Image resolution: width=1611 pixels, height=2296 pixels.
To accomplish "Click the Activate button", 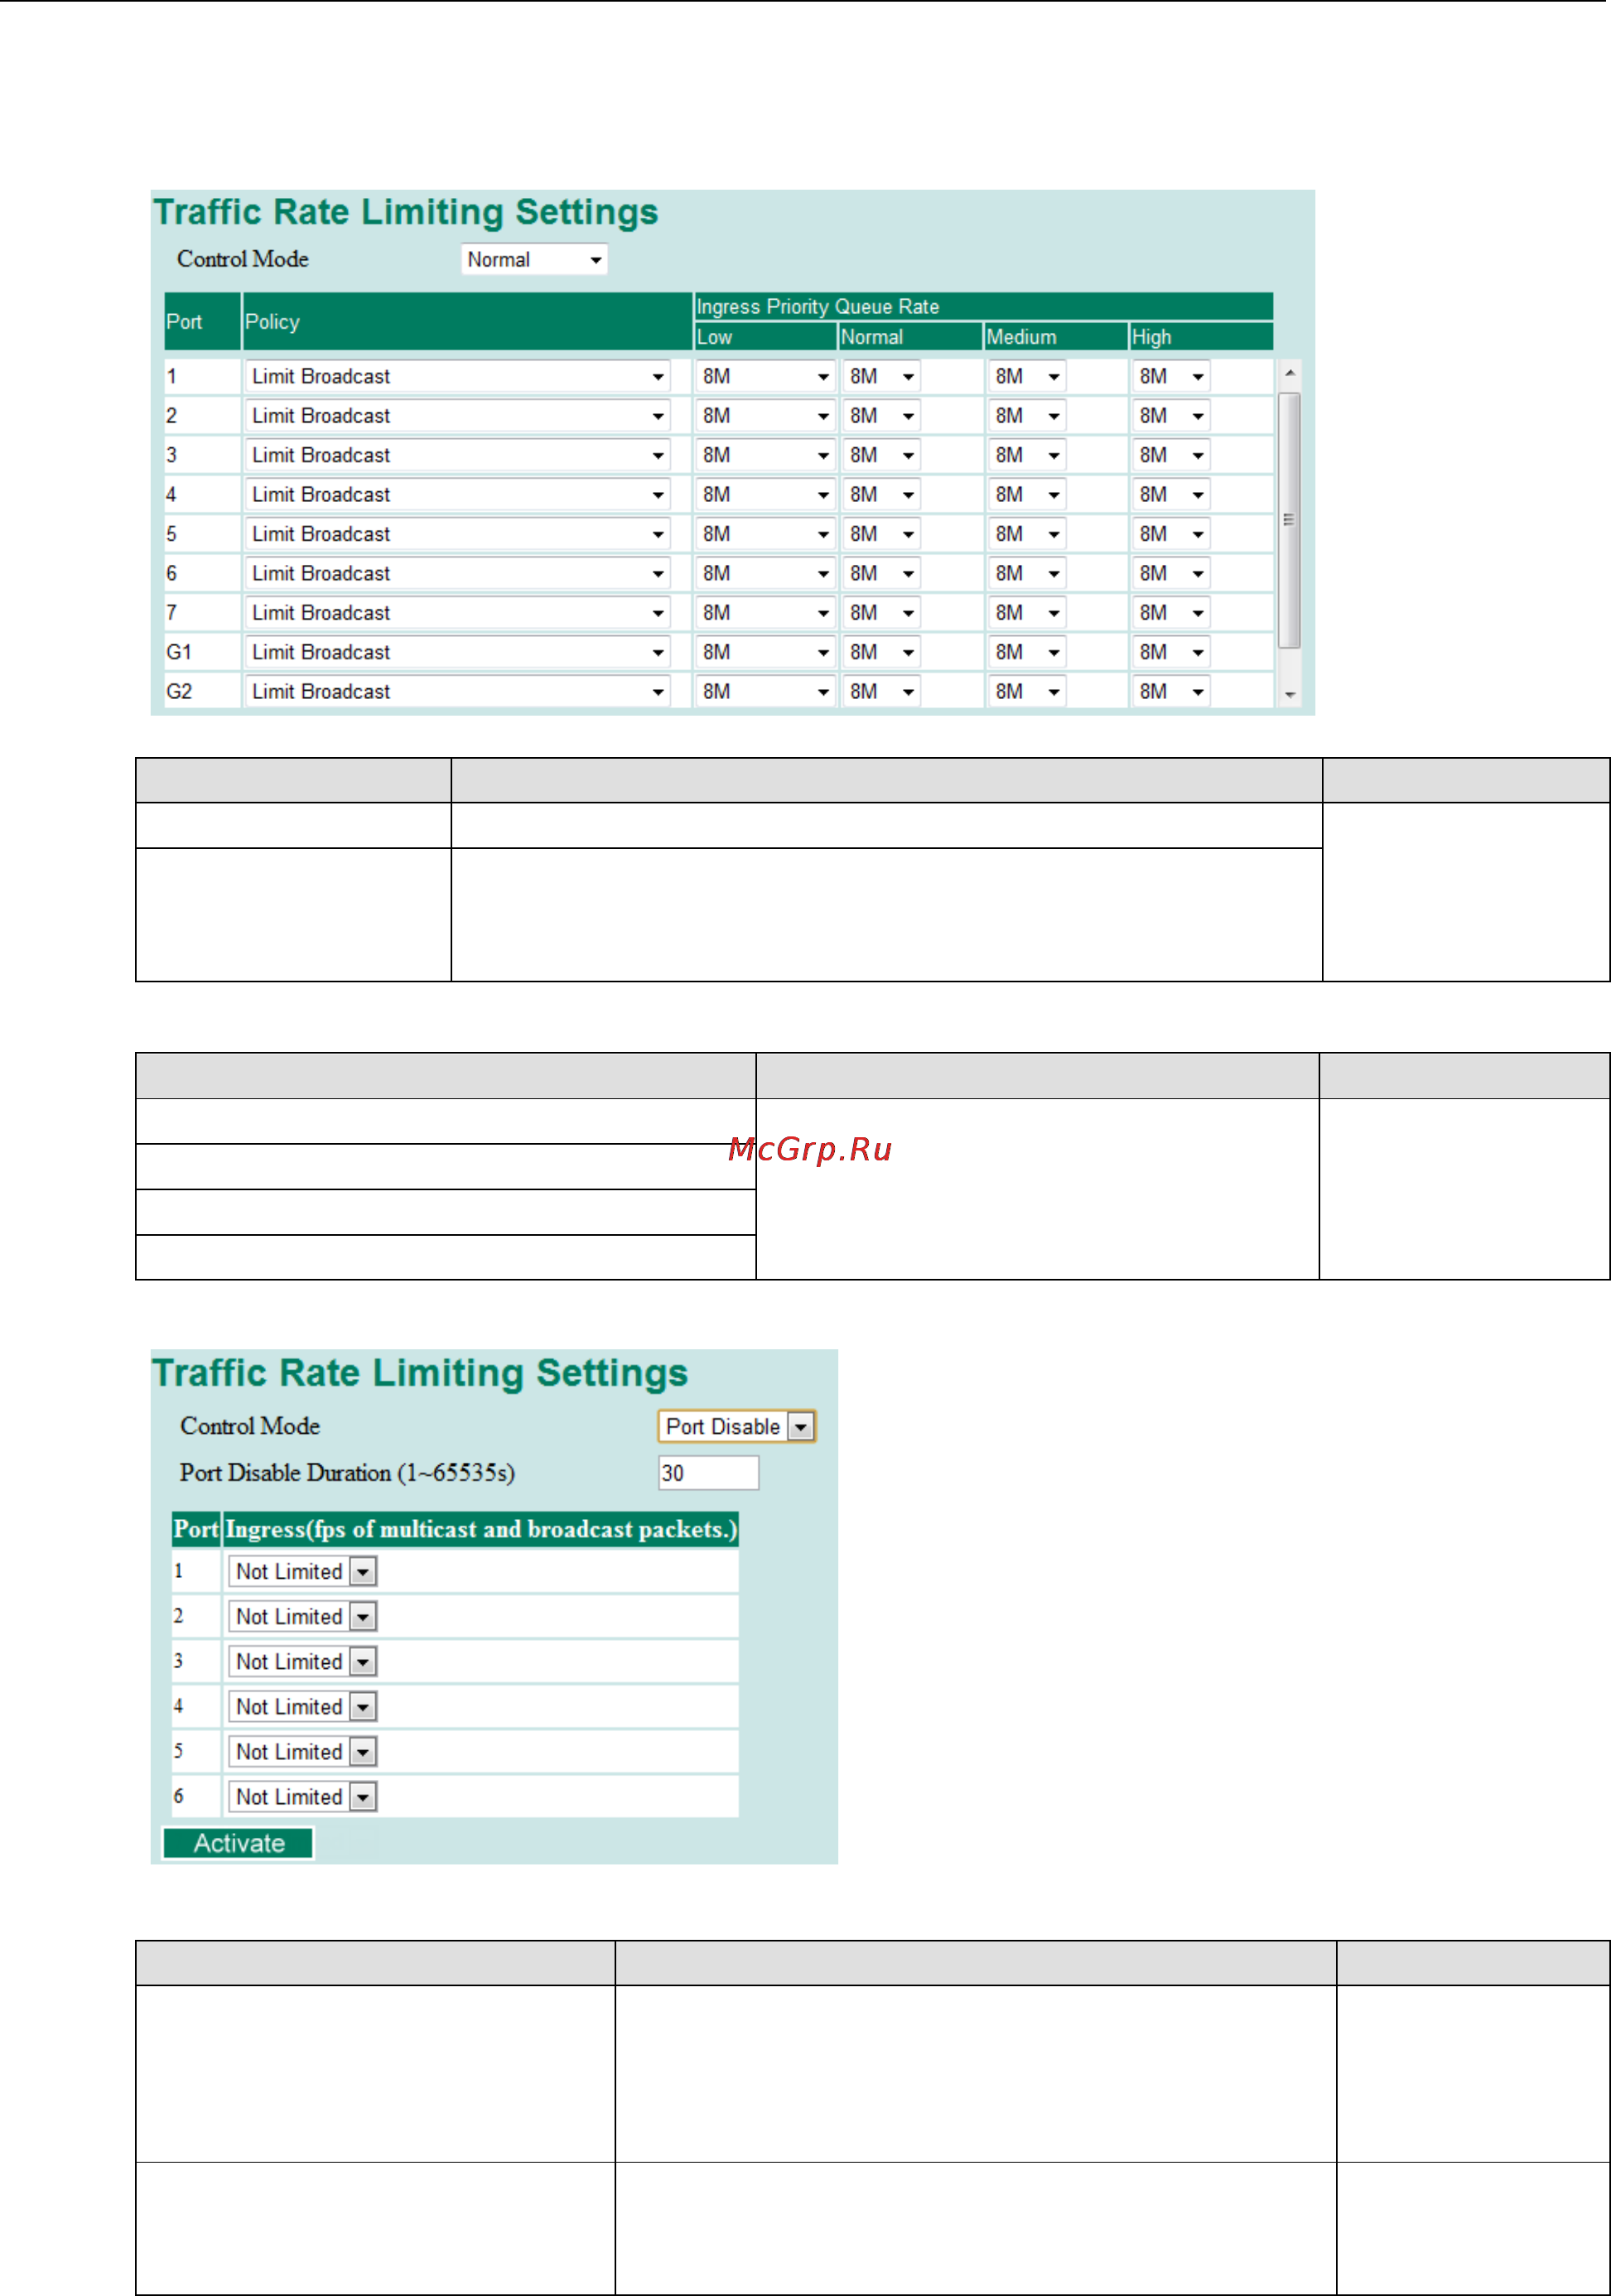I will [238, 1845].
